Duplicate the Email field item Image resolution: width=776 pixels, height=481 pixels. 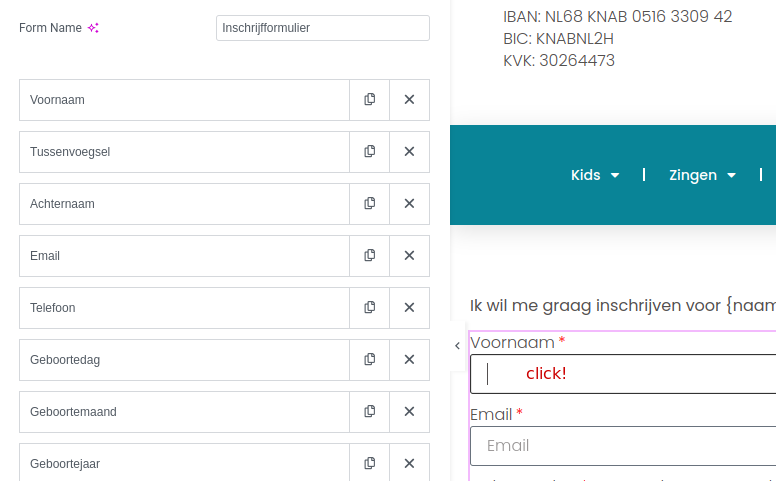[x=369, y=256]
